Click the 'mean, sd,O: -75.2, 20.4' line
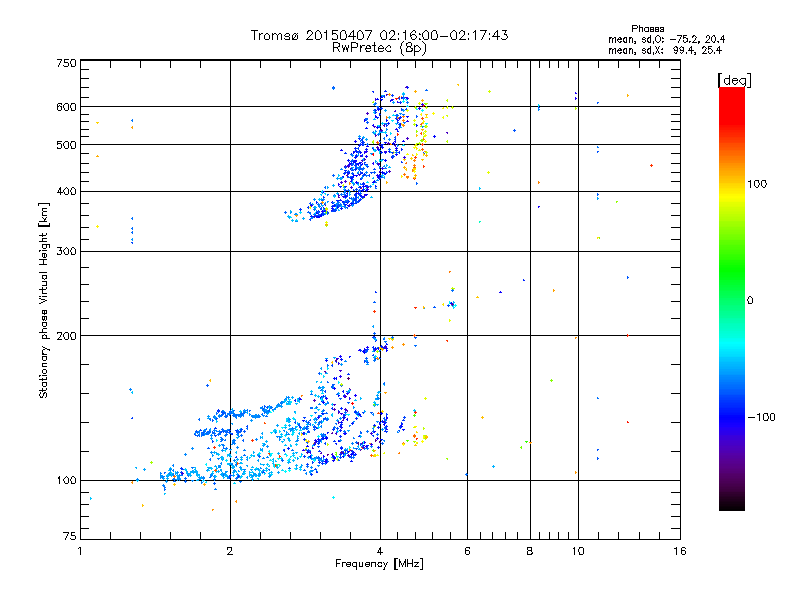This screenshot has height=600, width=800. [666, 39]
